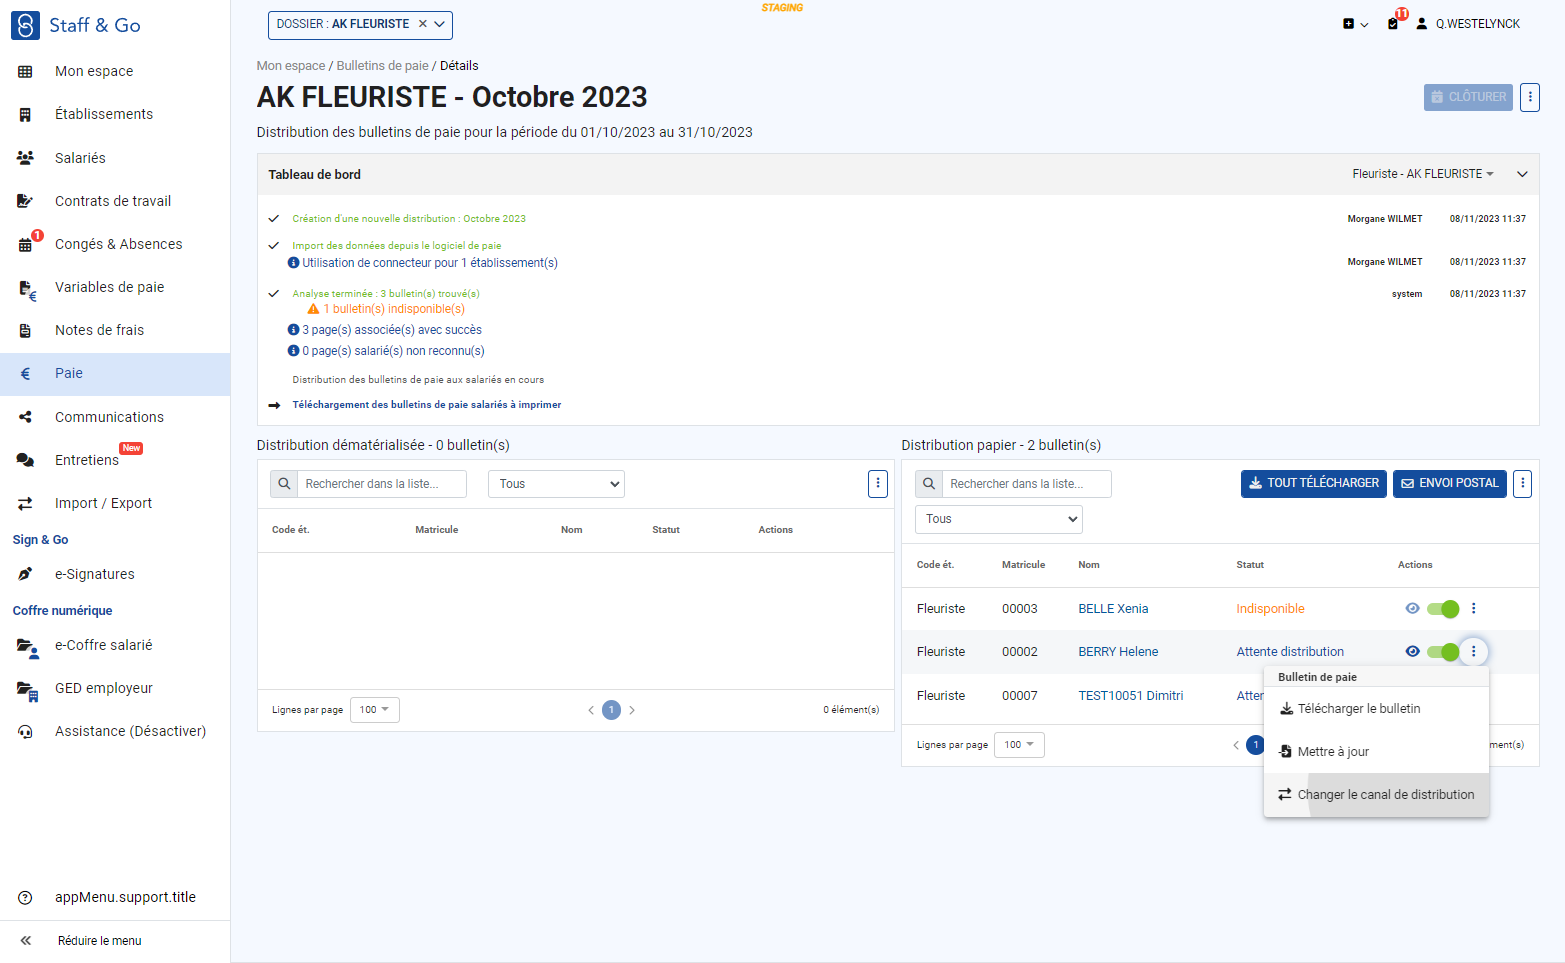This screenshot has width=1565, height=963.
Task: View the bulletin of BELLE Xenia
Action: coord(1412,608)
